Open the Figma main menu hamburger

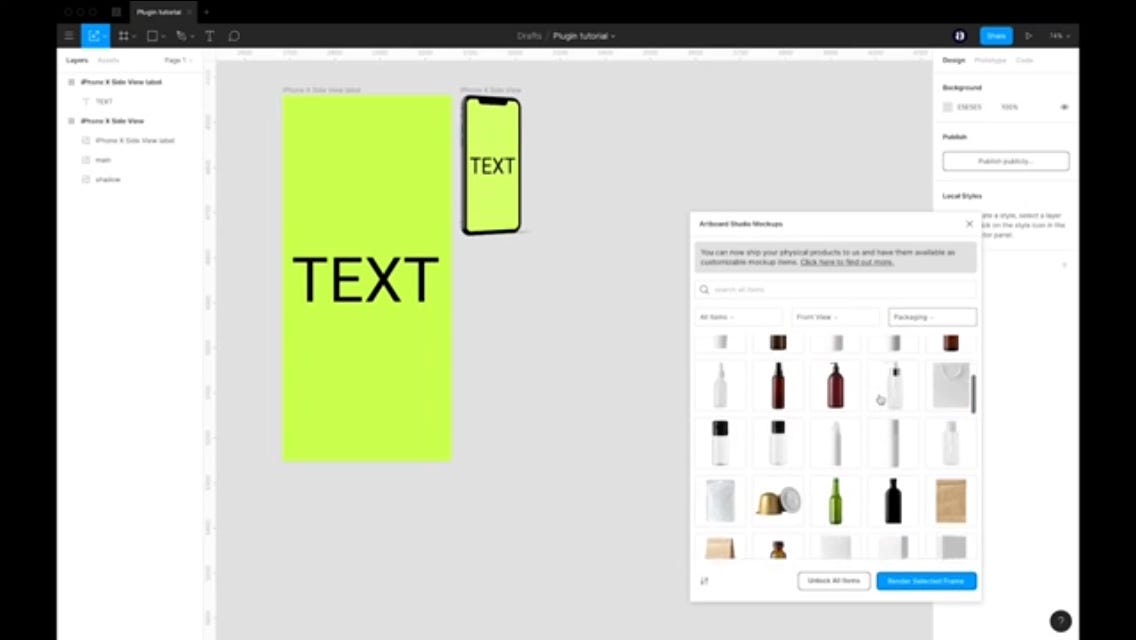[68, 35]
